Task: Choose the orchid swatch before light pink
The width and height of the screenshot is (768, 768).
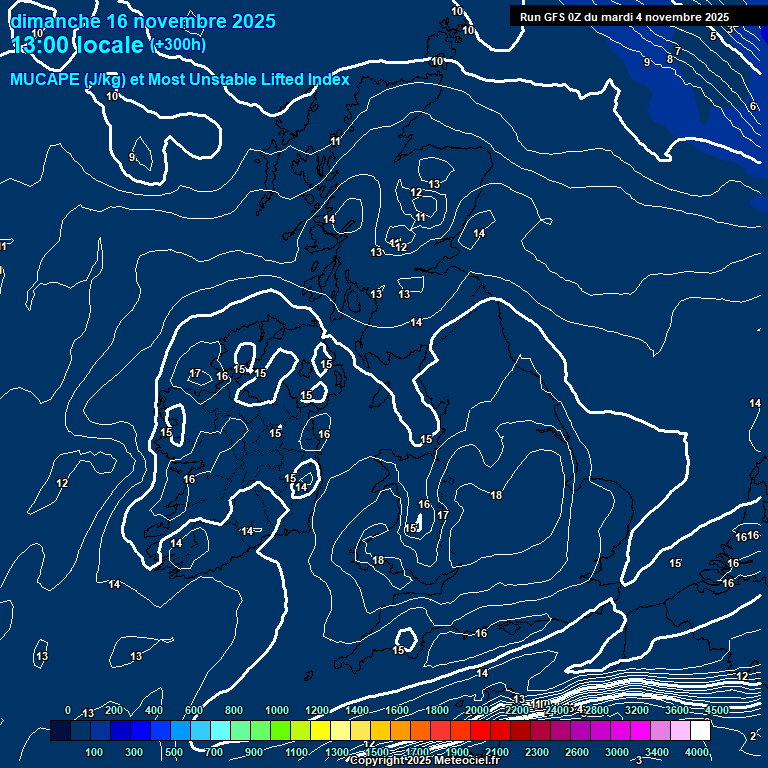Action: tap(660, 730)
